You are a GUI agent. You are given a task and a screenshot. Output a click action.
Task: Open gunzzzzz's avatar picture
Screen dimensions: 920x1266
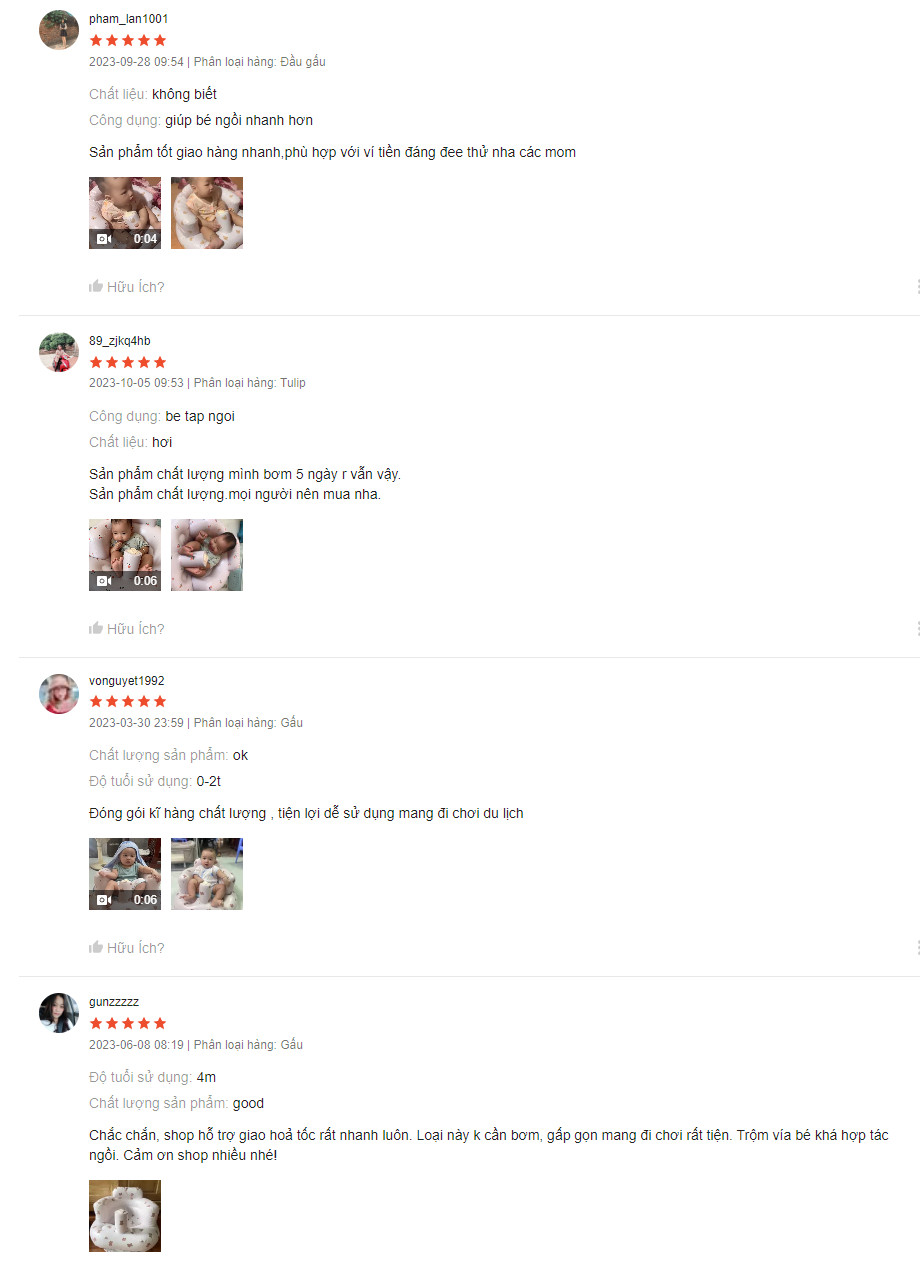coord(59,1013)
